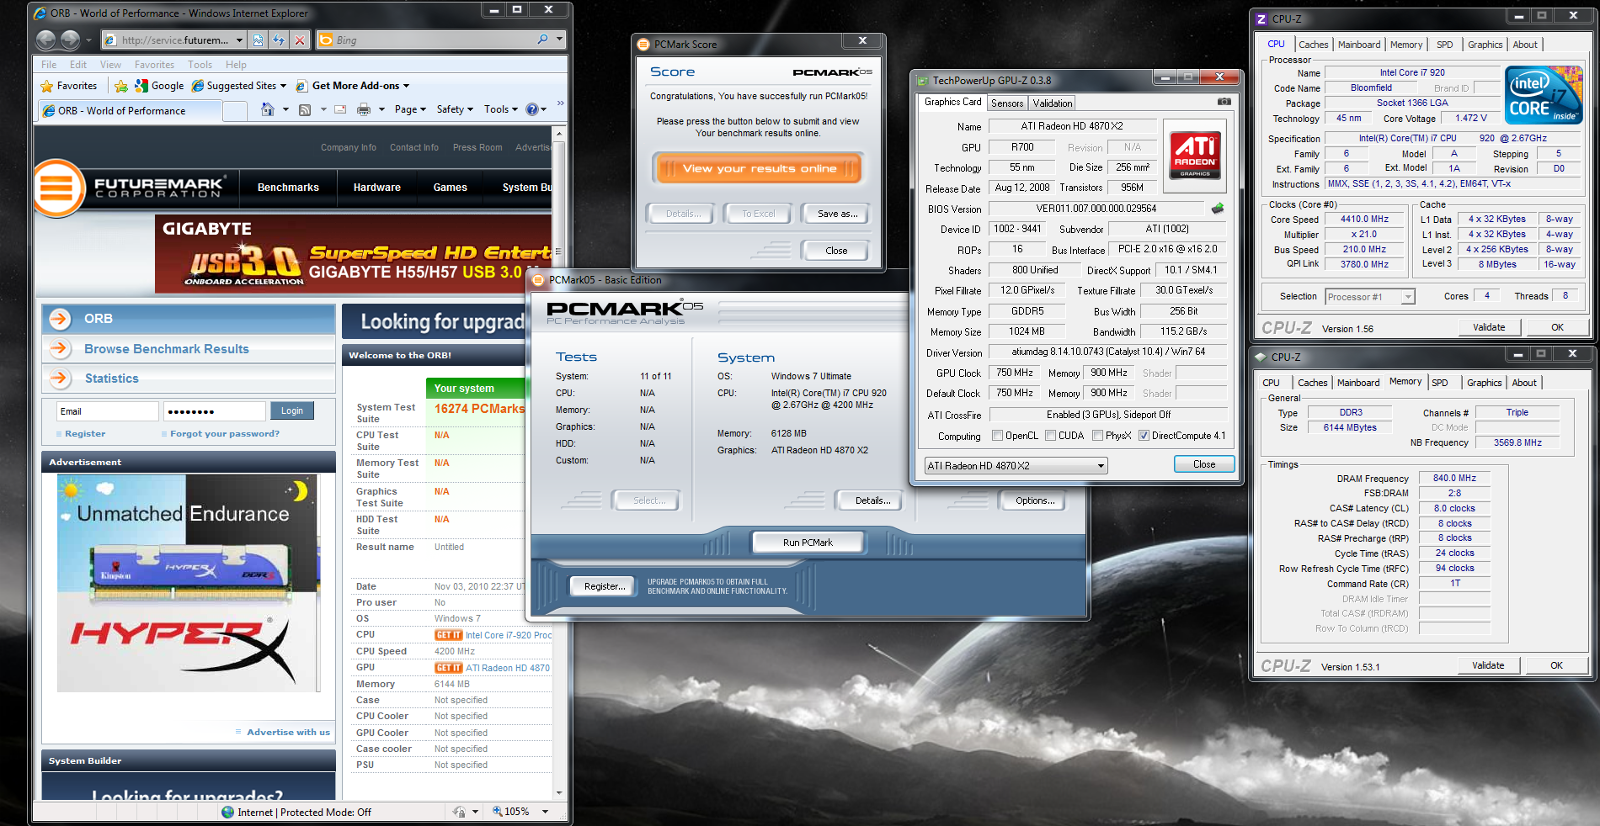
Task: Toggle IE Compatibility View icon
Action: click(x=258, y=40)
